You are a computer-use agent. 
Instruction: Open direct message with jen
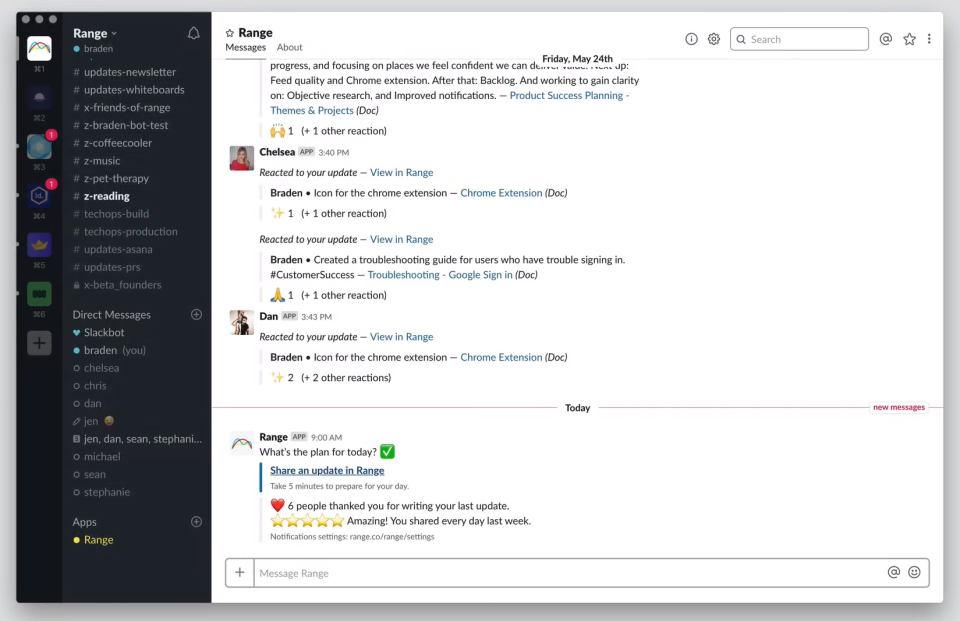[91, 421]
